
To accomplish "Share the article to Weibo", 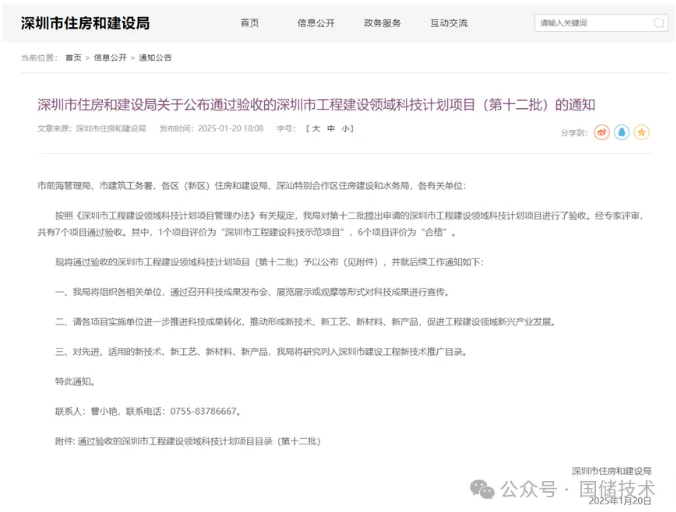I will tap(601, 132).
